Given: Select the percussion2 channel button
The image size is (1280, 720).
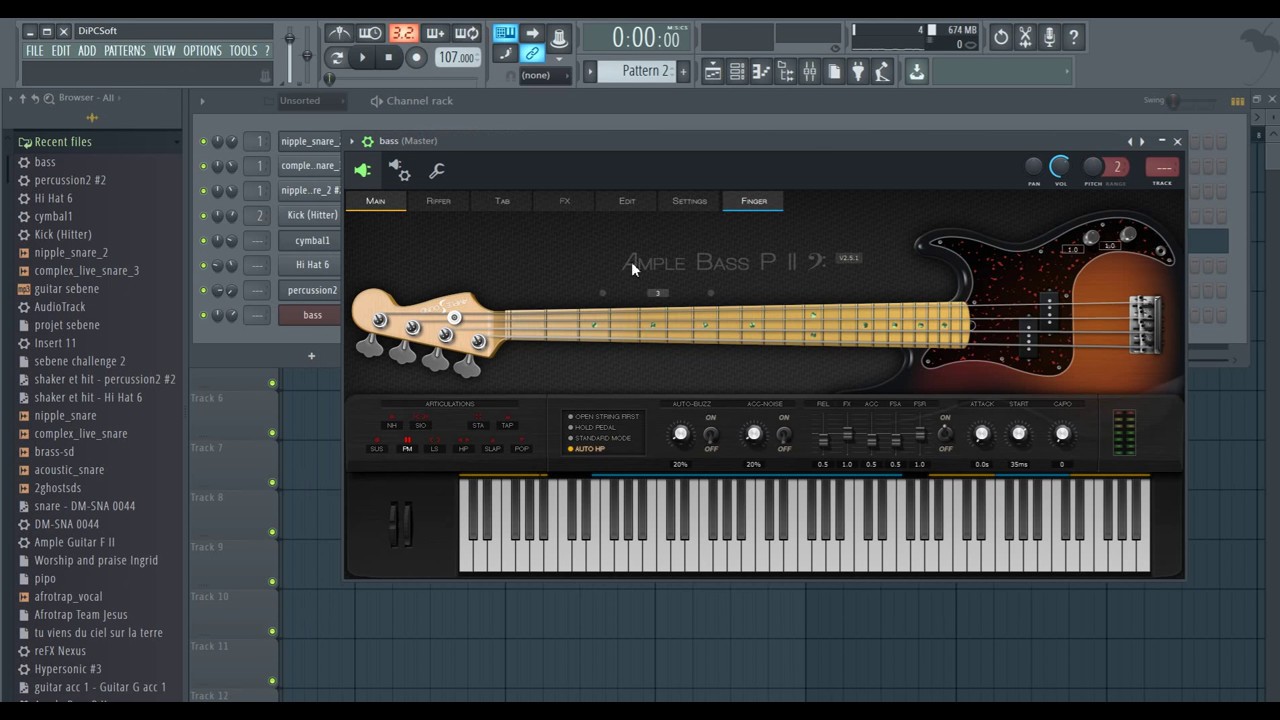Looking at the screenshot, I should (x=312, y=290).
